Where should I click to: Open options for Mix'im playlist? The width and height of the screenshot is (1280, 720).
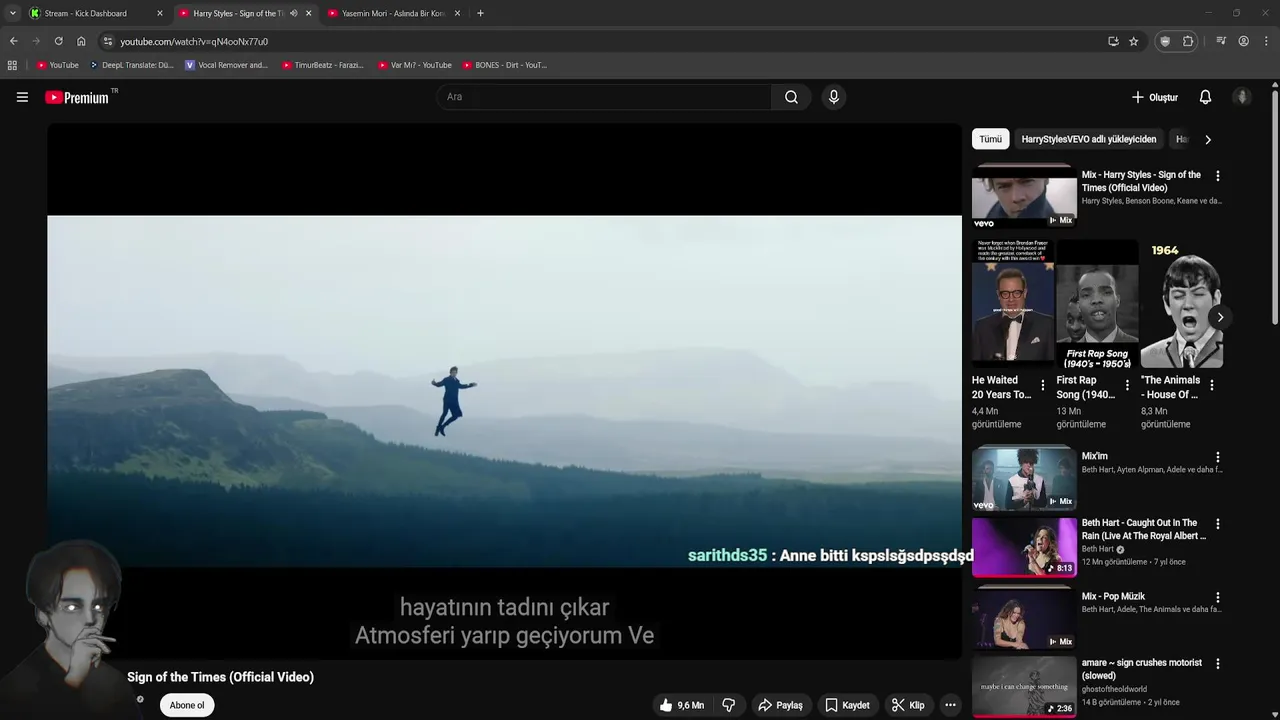point(1217,457)
